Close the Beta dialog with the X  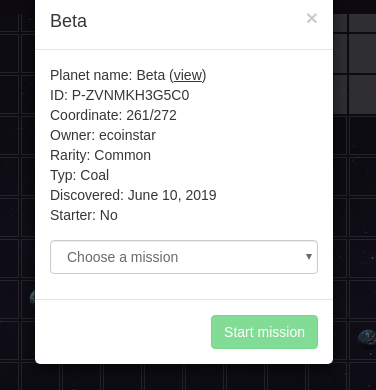point(312,18)
